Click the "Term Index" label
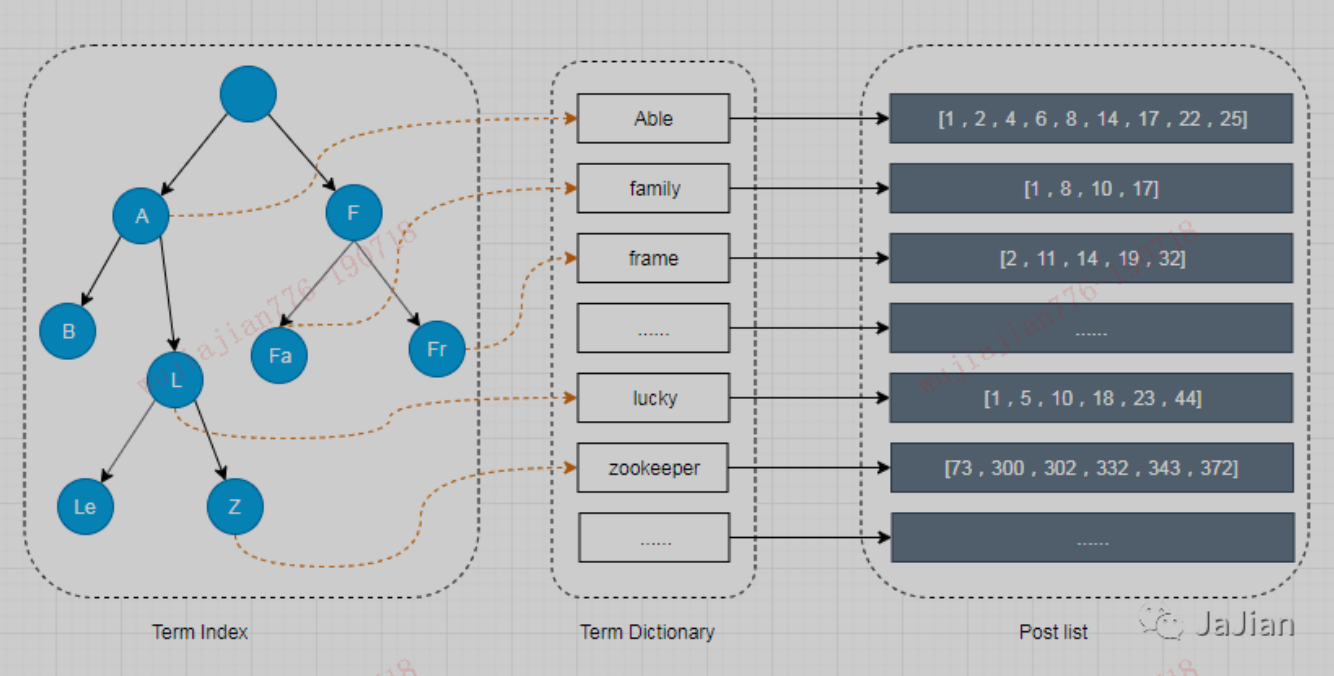The image size is (1334, 676). [x=200, y=632]
